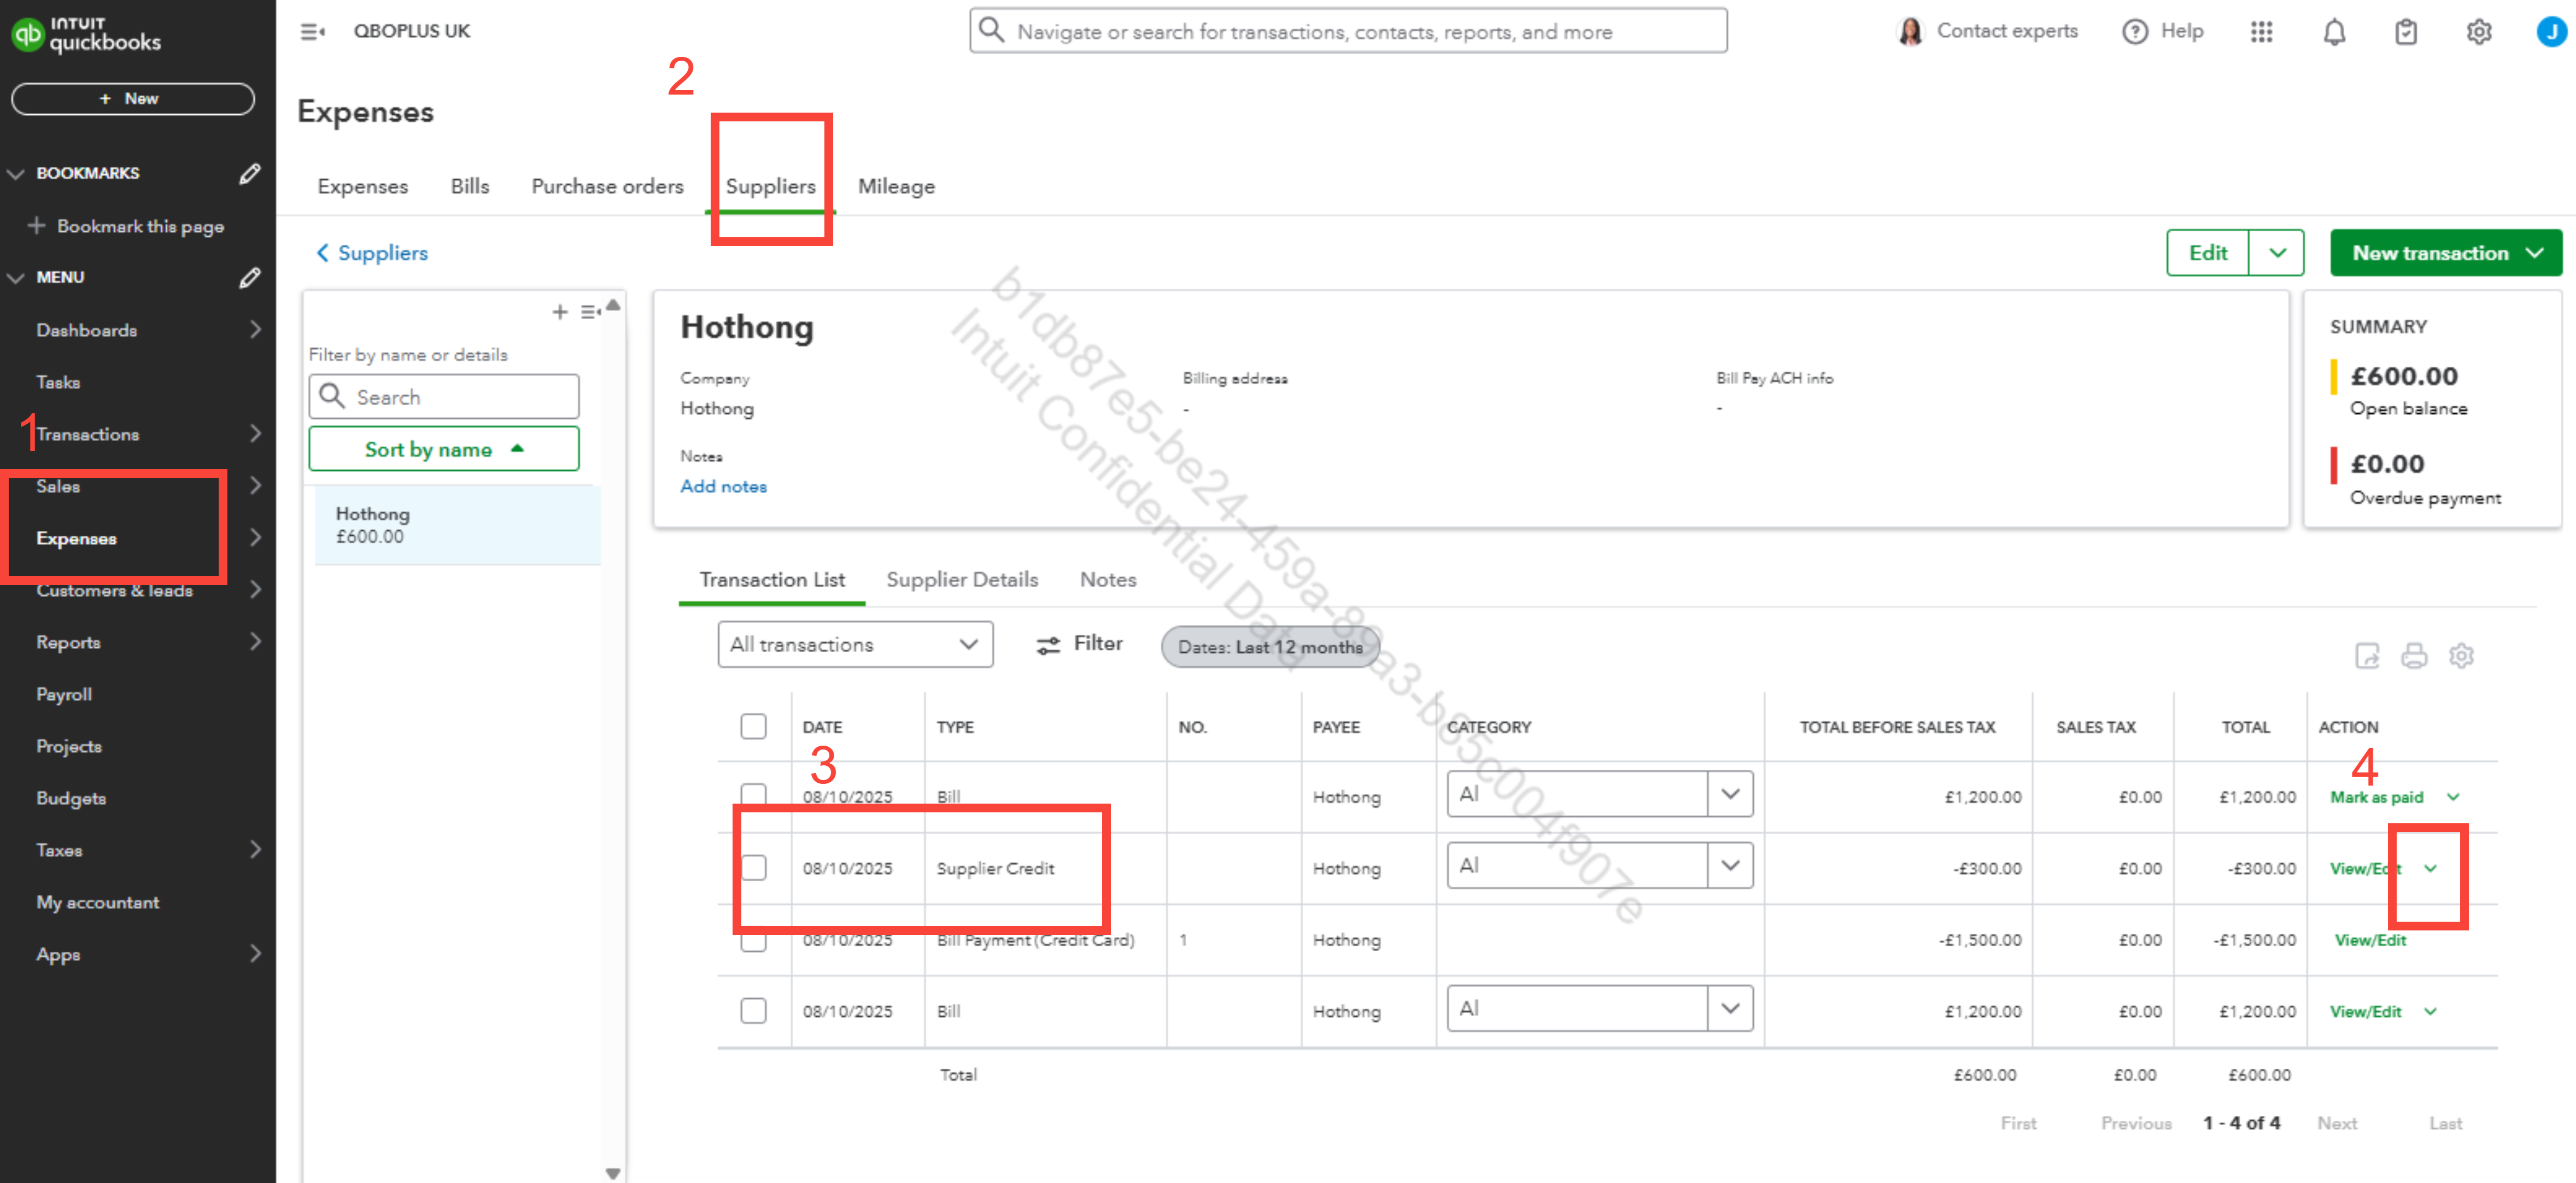
Task: Switch to the Supplier Details tab
Action: 961,580
